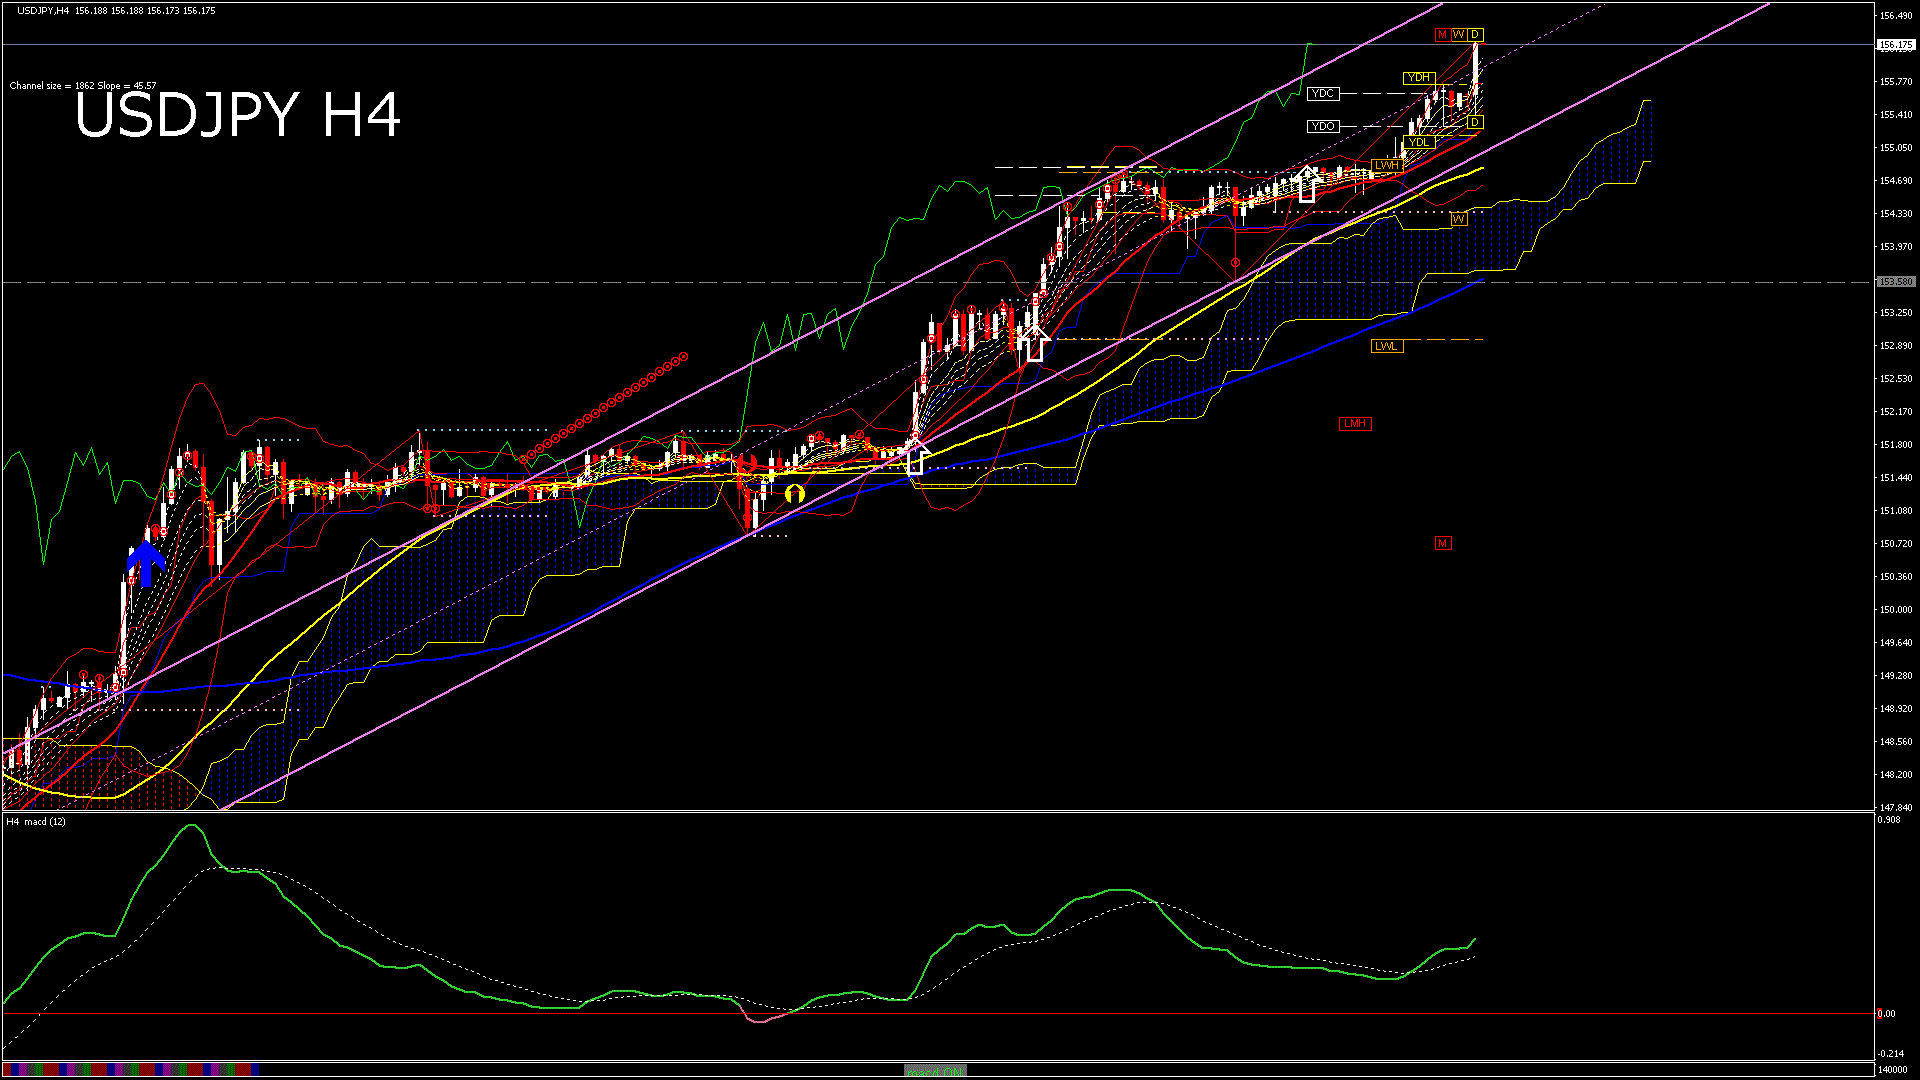Click the colored session bar strip
The width and height of the screenshot is (1920, 1080).
coord(131,1070)
